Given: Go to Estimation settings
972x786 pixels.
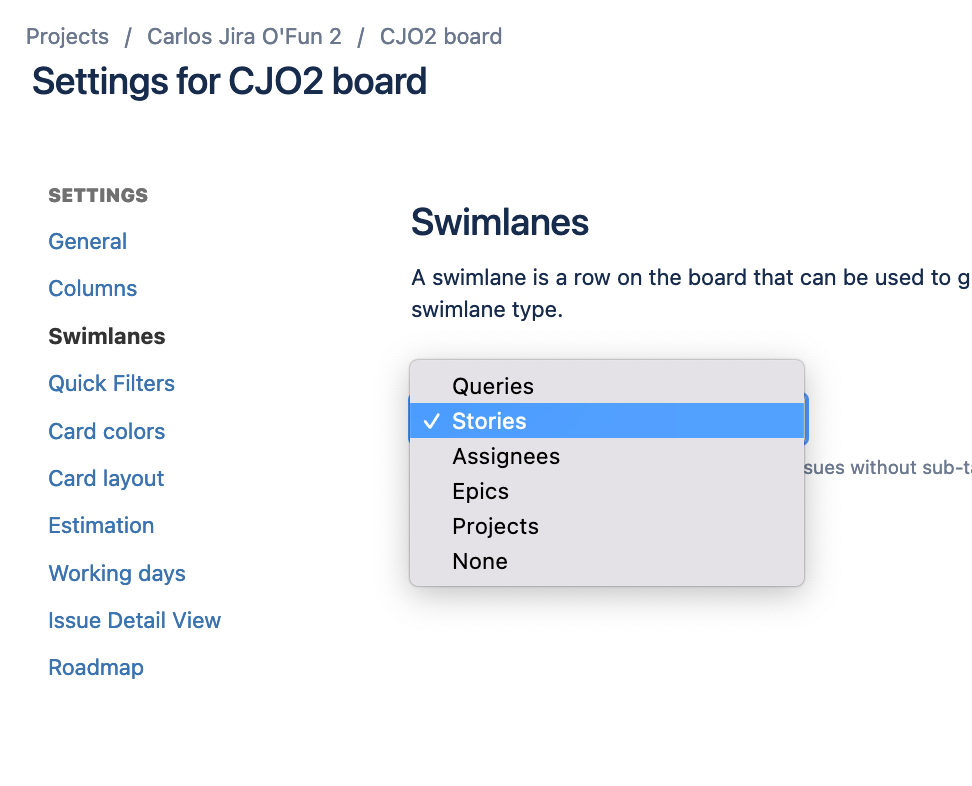Looking at the screenshot, I should tap(101, 525).
